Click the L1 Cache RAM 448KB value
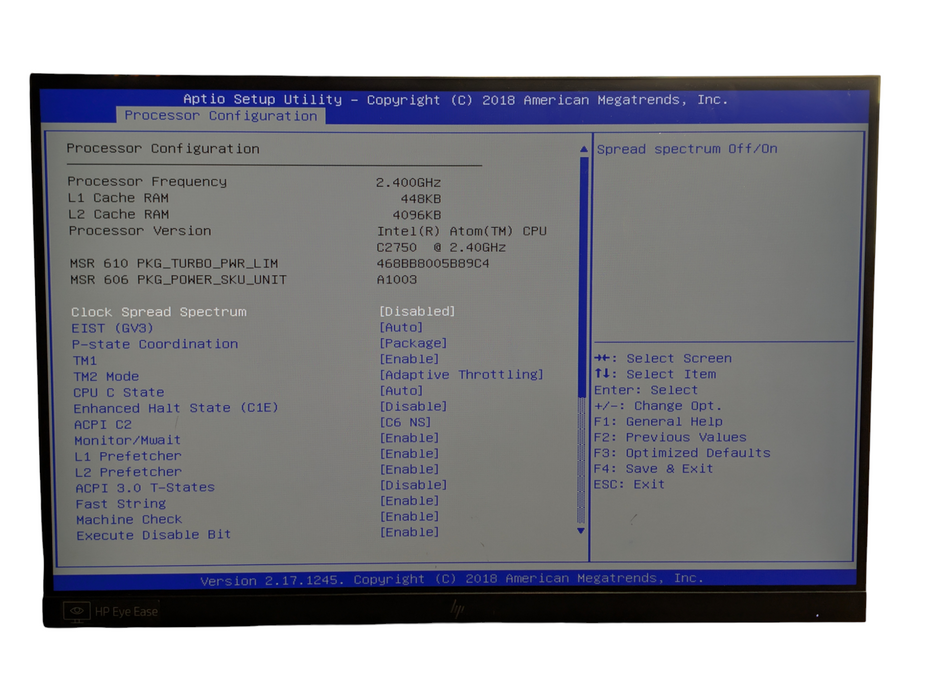 [421, 199]
